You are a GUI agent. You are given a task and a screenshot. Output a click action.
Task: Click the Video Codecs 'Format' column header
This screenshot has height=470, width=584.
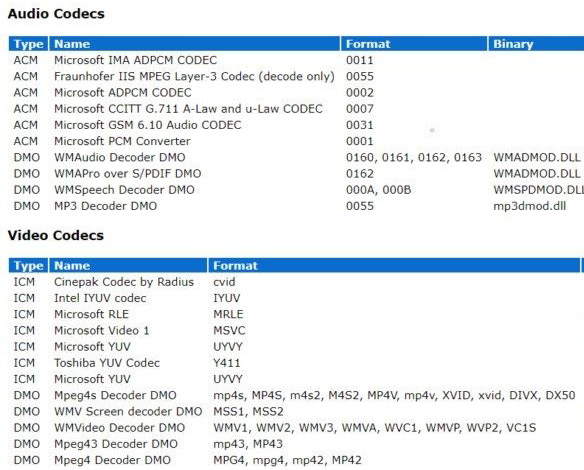[x=394, y=266]
